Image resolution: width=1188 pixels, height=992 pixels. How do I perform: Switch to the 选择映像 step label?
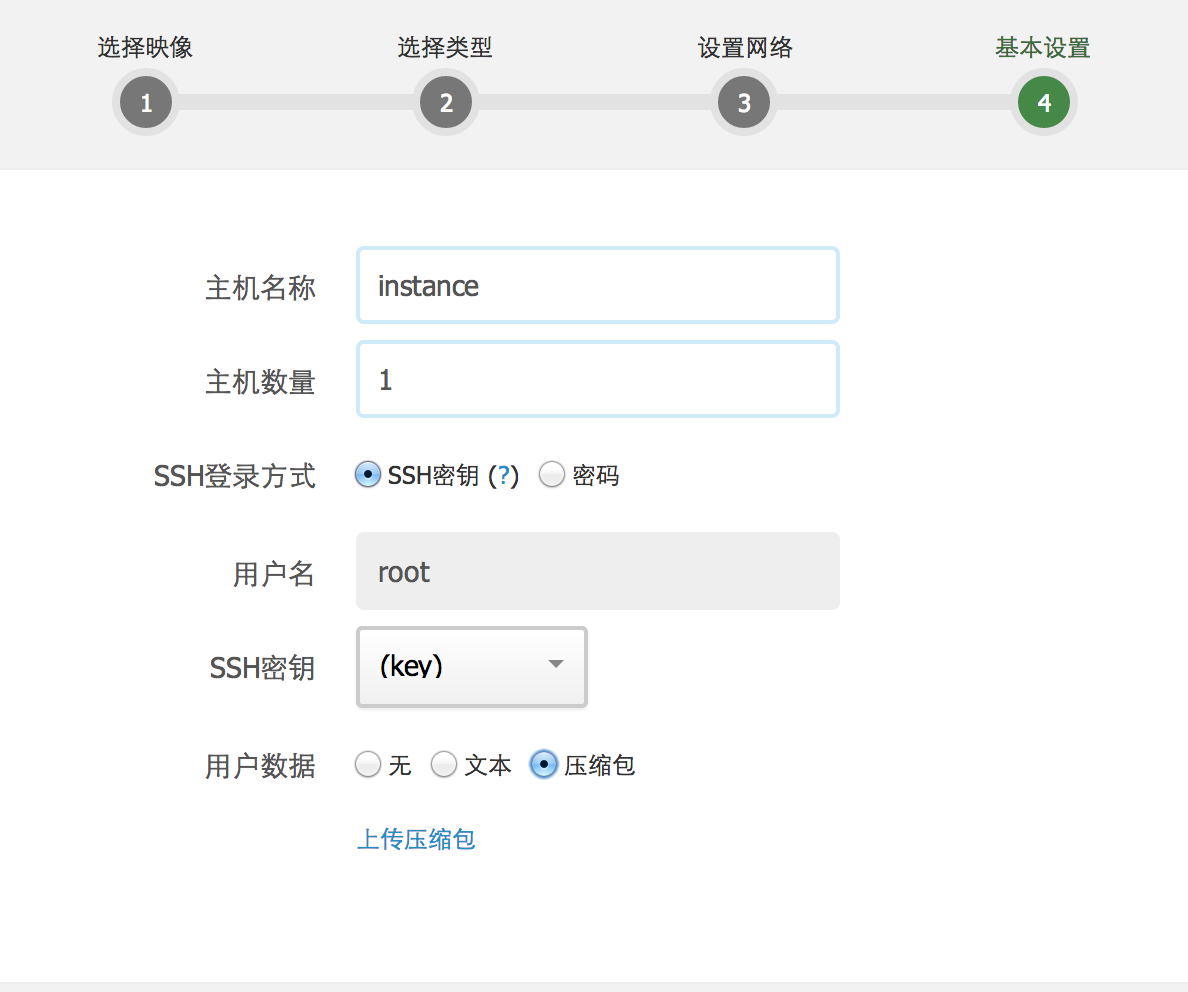click(146, 47)
